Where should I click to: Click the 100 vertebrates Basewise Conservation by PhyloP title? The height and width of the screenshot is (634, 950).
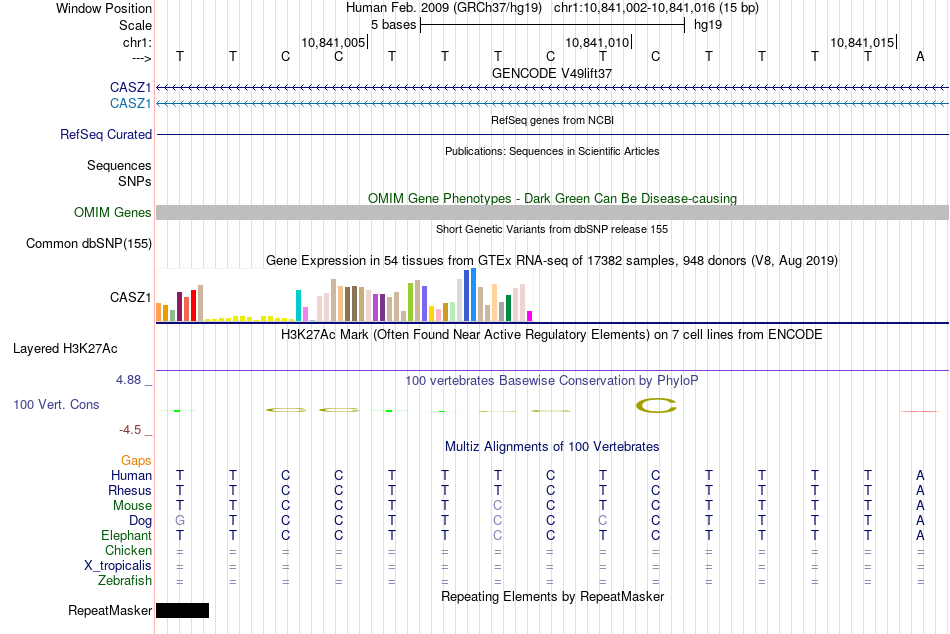point(552,381)
